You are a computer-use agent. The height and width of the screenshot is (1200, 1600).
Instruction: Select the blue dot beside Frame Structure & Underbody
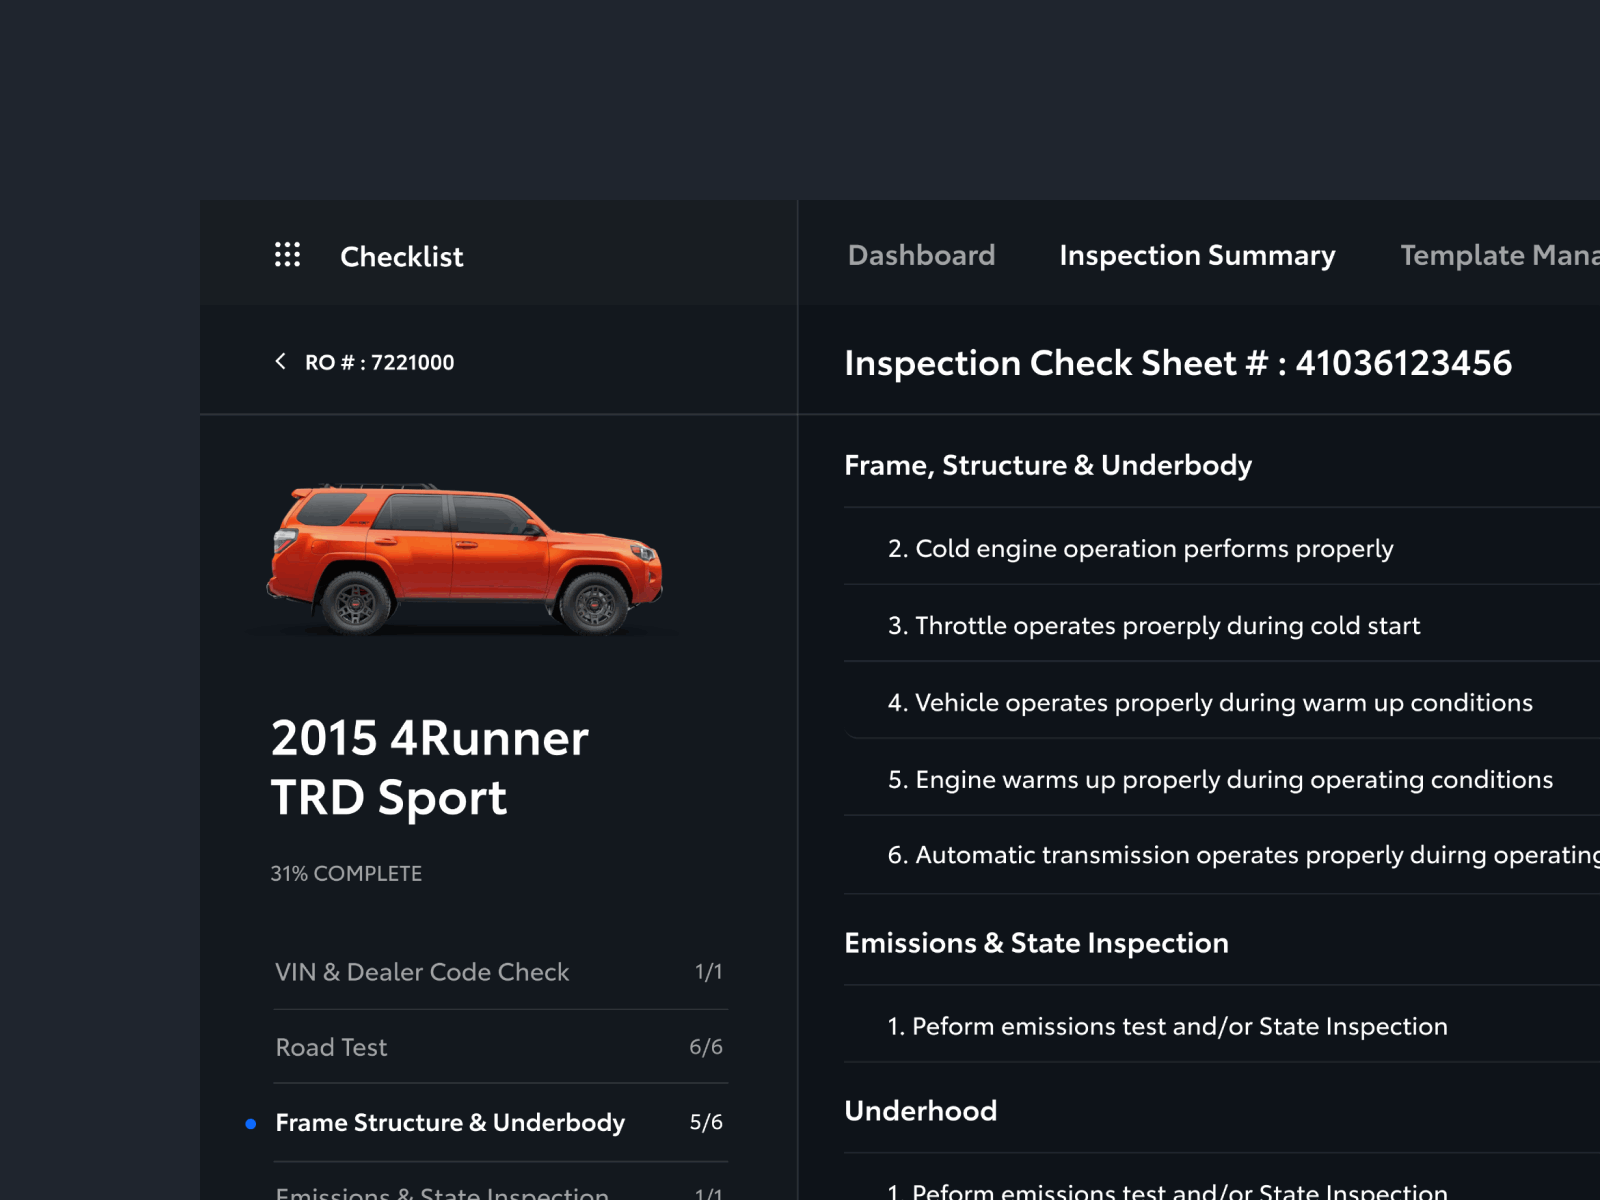pos(251,1123)
